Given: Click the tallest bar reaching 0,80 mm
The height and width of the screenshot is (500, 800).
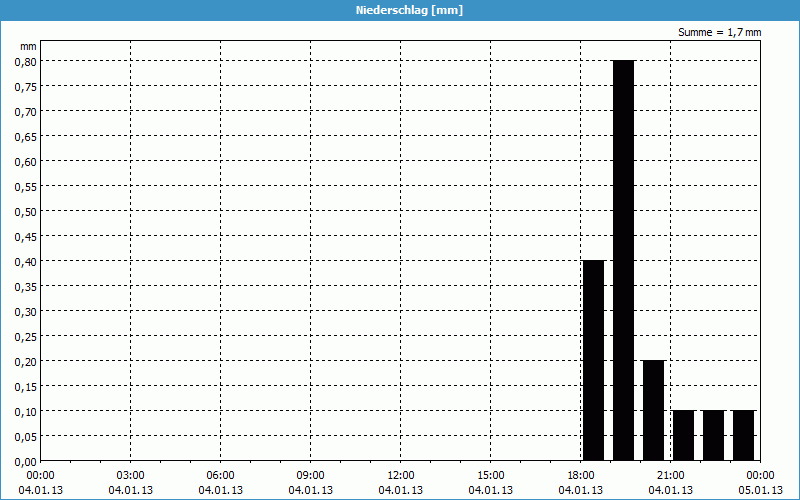Looking at the screenshot, I should (x=623, y=260).
